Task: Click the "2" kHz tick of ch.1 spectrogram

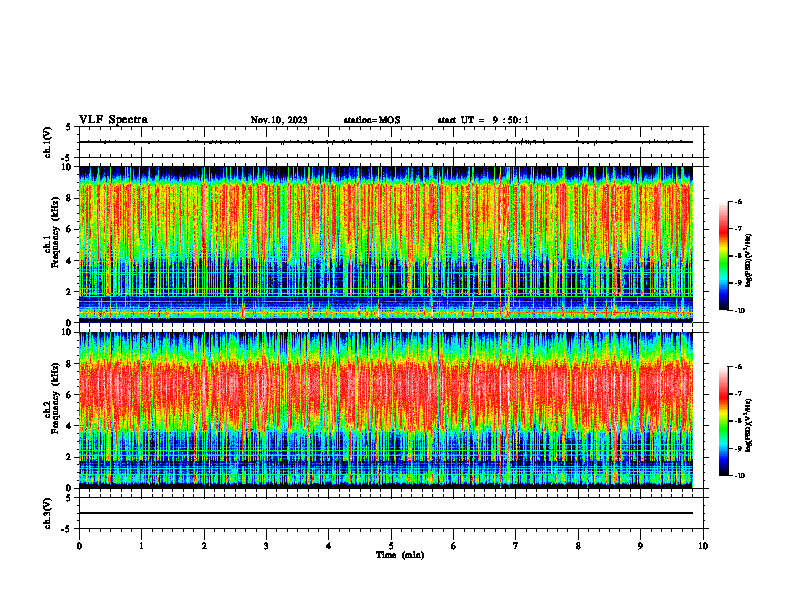Action: click(x=70, y=292)
